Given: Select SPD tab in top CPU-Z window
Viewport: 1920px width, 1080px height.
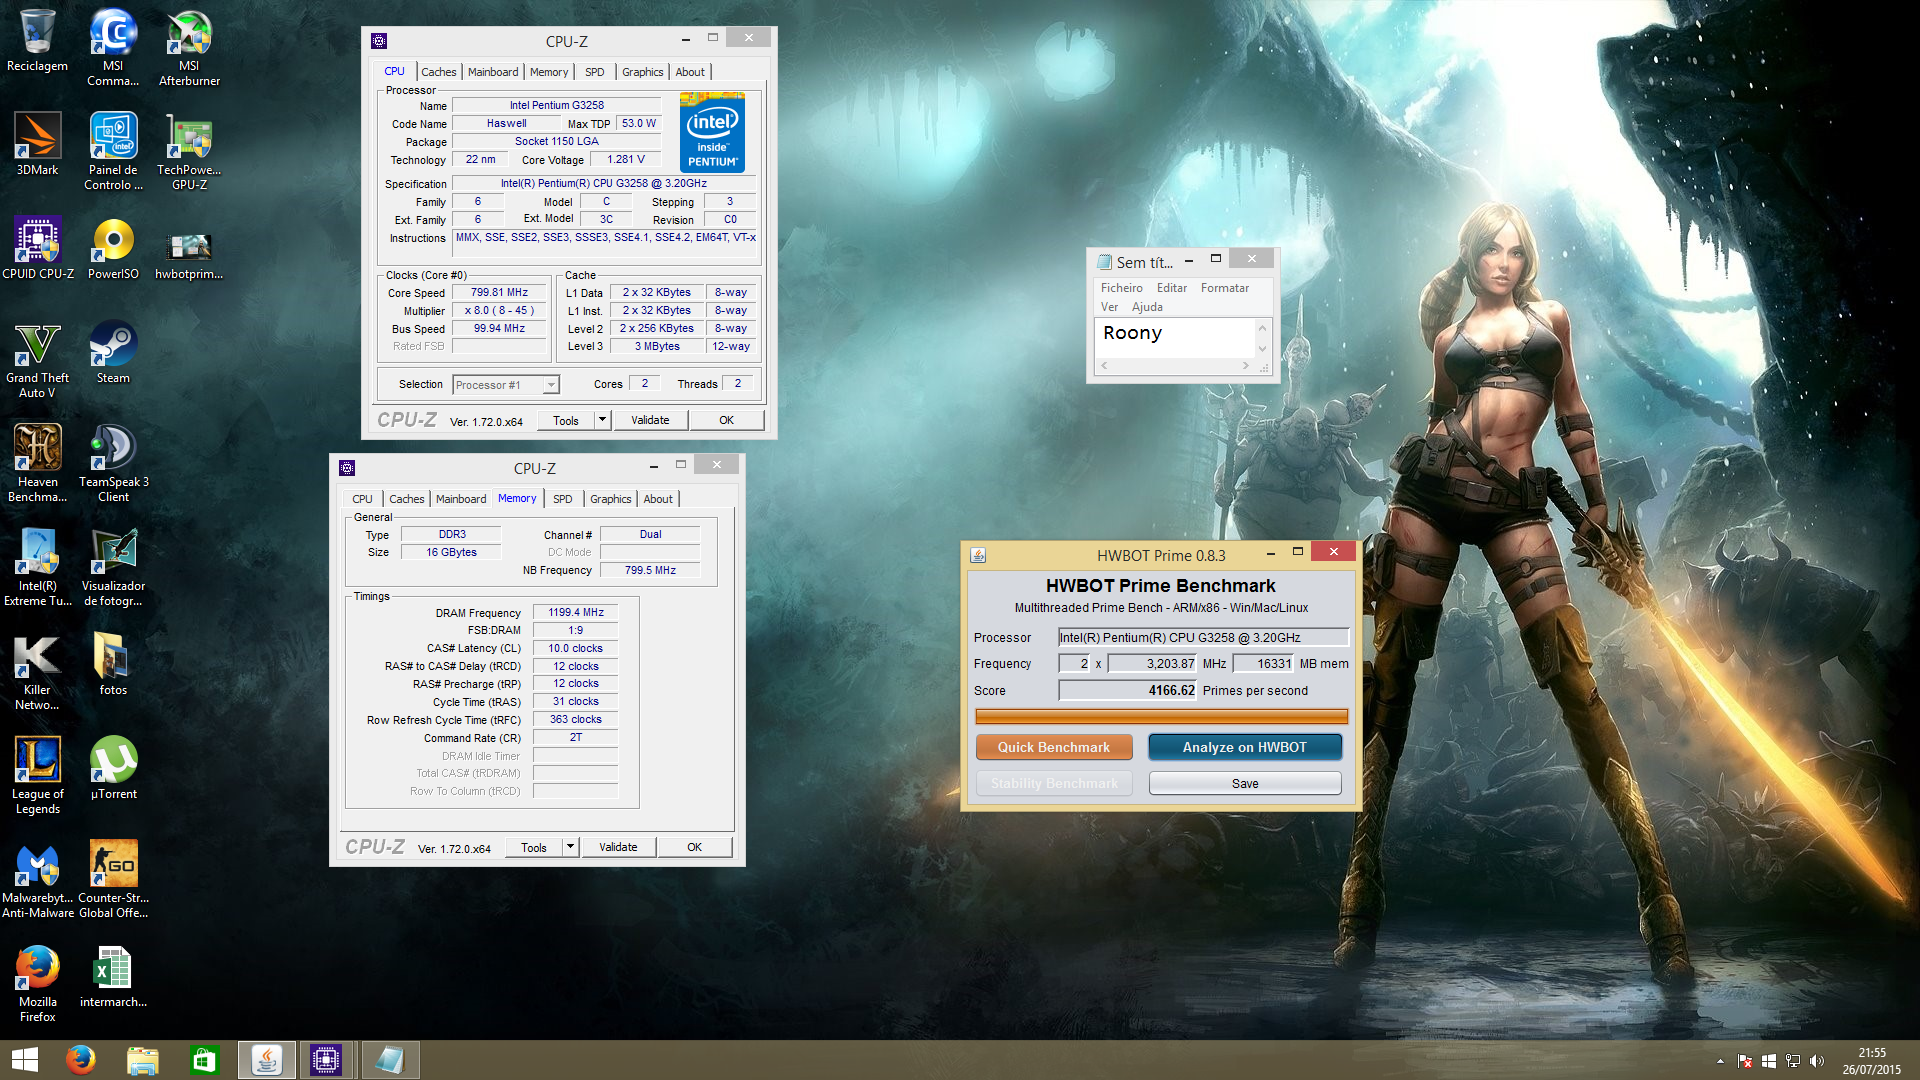Looking at the screenshot, I should click(594, 72).
